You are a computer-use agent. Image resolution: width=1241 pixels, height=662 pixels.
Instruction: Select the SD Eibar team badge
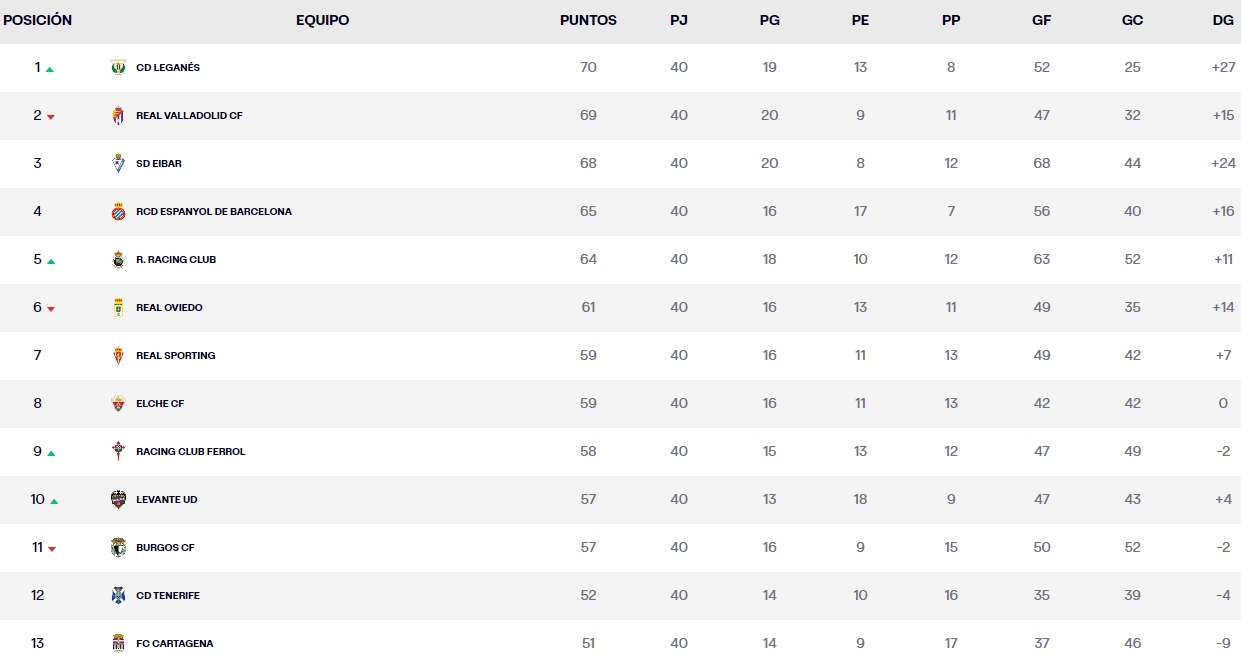118,164
